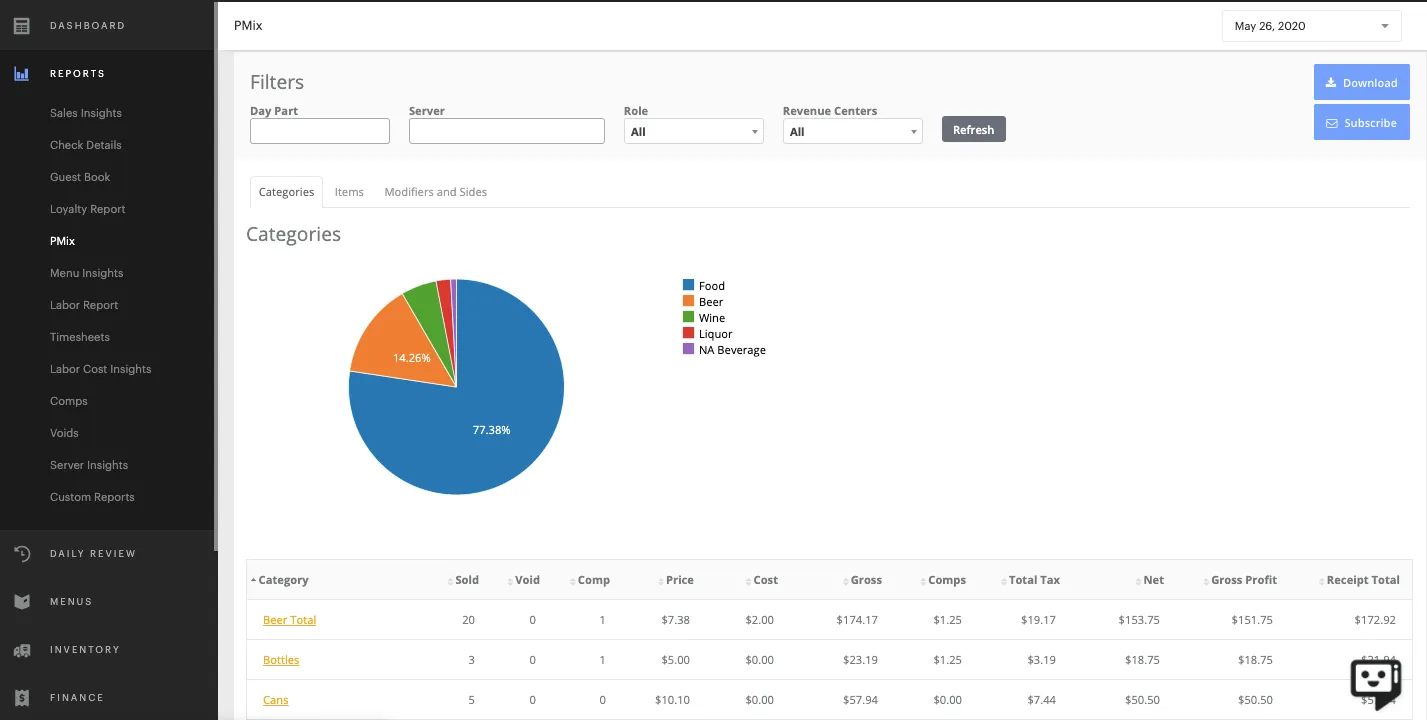Expand the Revenue Centers dropdown

[852, 132]
